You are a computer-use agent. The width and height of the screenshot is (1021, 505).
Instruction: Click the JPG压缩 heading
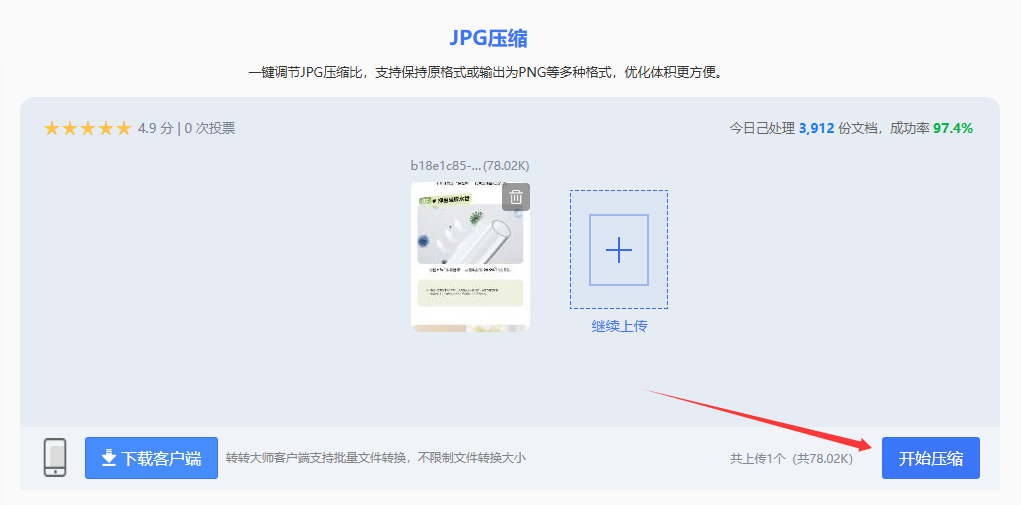click(x=488, y=38)
